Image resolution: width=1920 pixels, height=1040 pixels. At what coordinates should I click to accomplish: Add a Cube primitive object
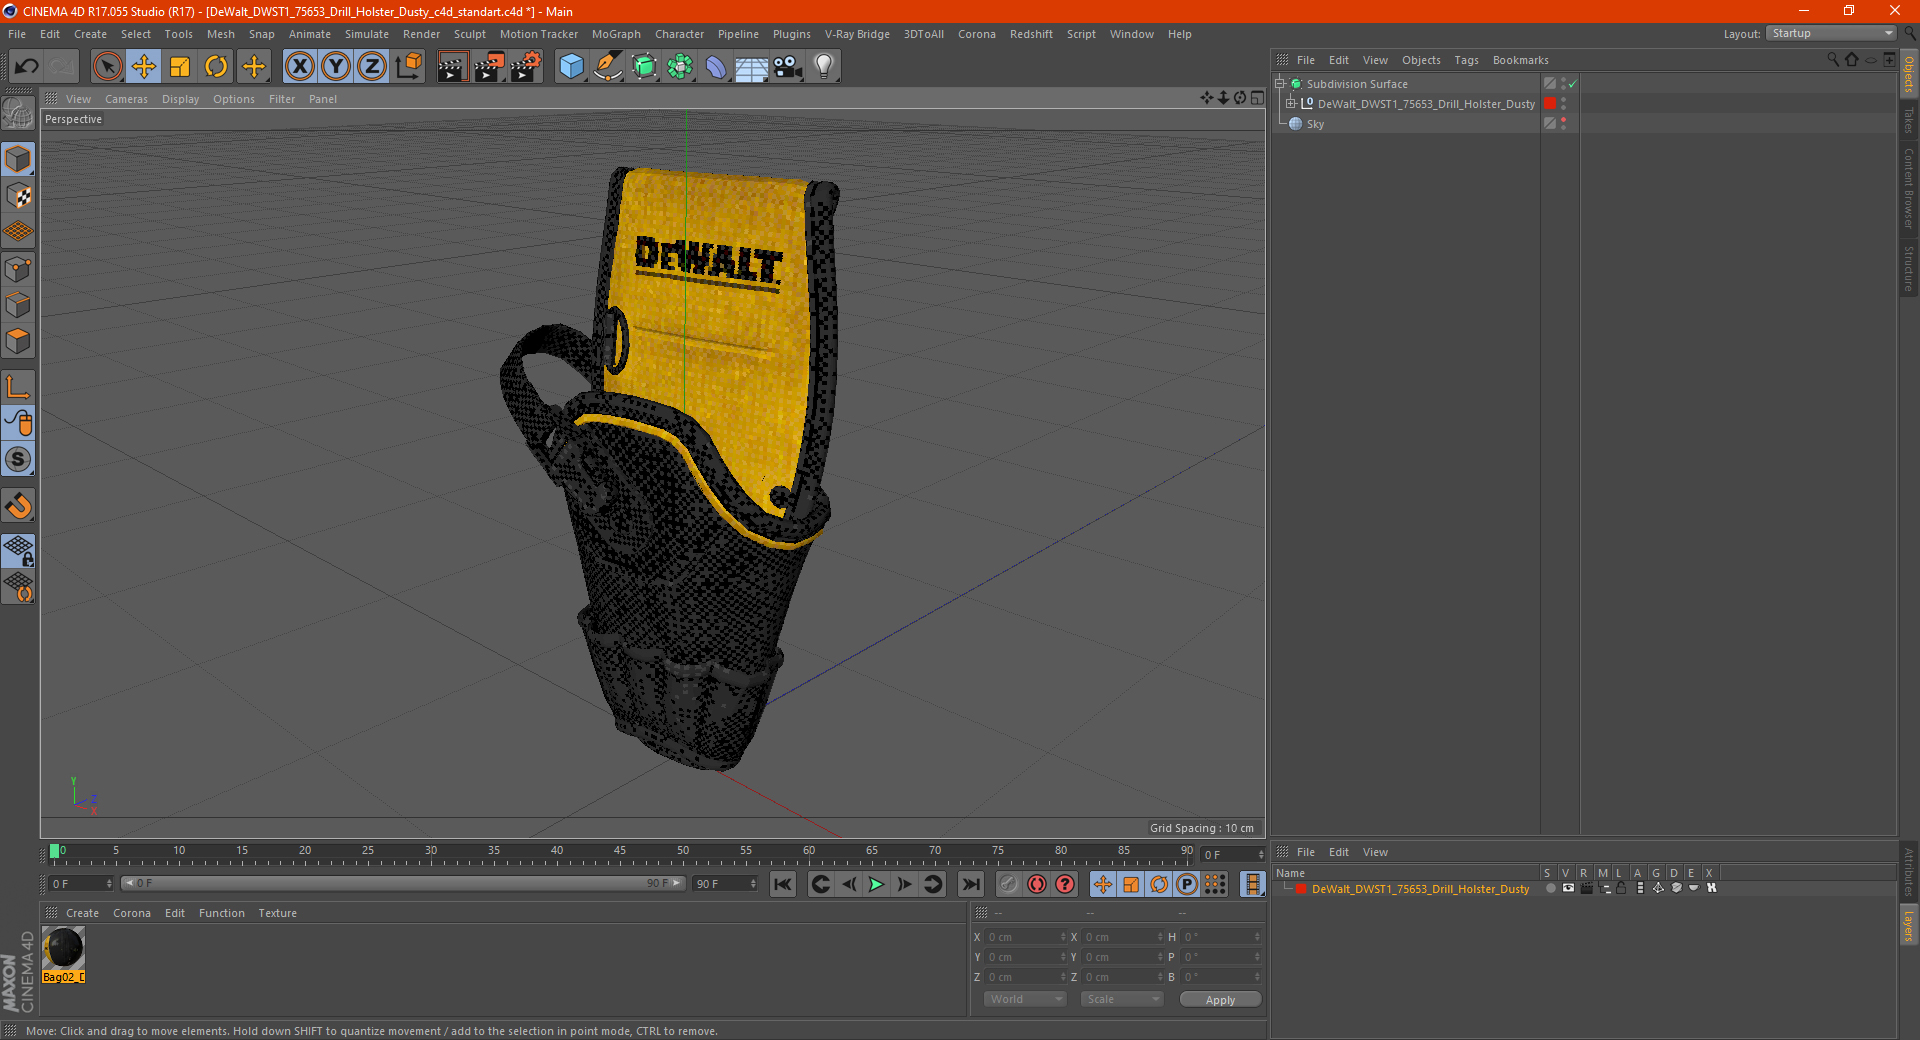click(571, 67)
